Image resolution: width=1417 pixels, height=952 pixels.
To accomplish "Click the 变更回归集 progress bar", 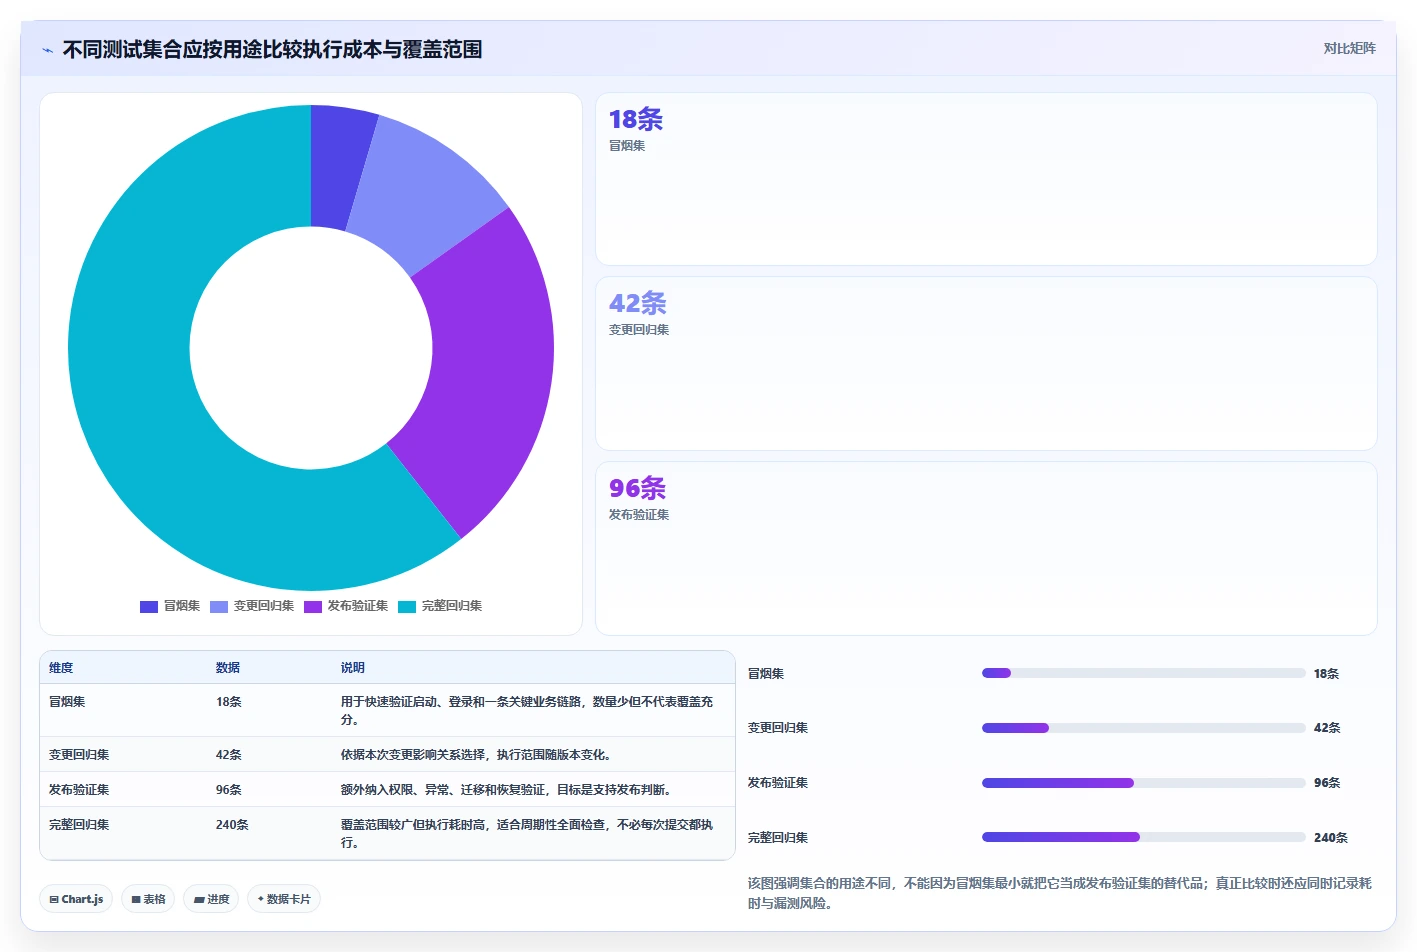I will [x=1144, y=728].
